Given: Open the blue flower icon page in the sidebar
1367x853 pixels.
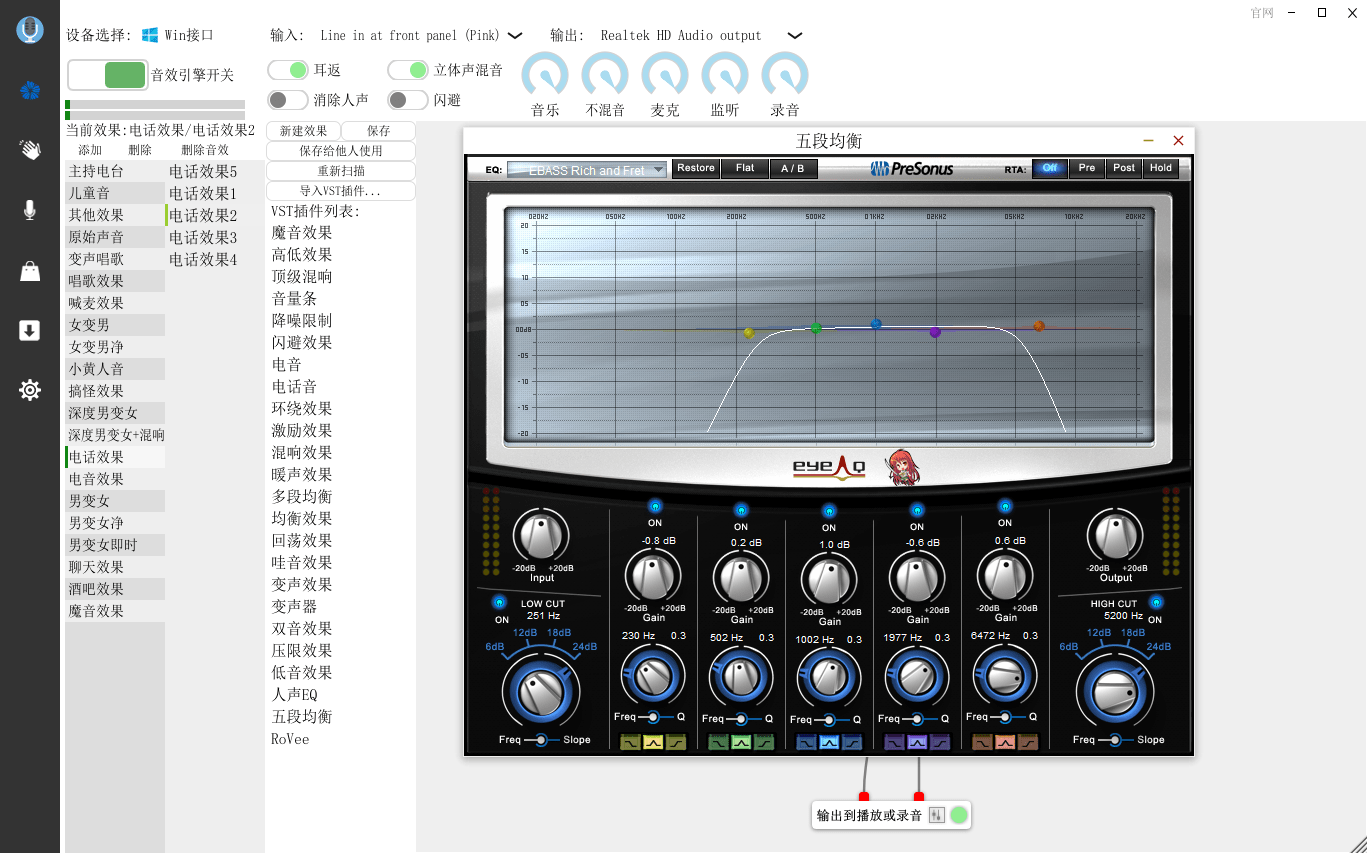Looking at the screenshot, I should 30,91.
